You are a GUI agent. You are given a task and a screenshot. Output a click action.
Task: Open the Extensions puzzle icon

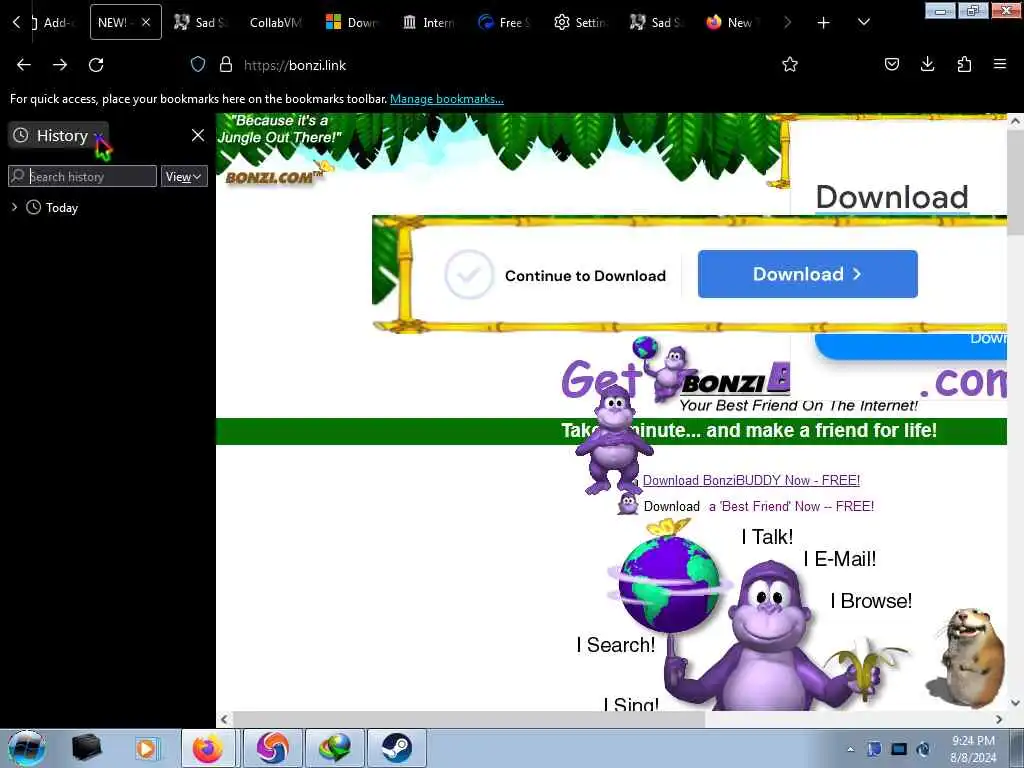click(964, 65)
